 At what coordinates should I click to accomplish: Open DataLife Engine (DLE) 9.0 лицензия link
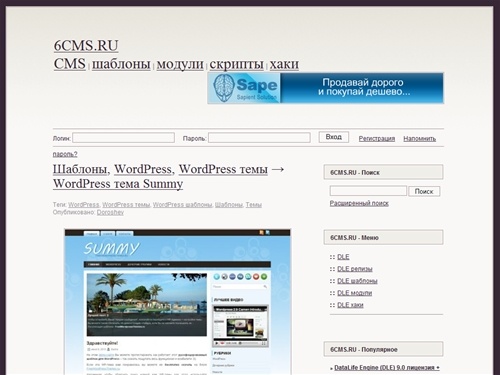point(387,368)
